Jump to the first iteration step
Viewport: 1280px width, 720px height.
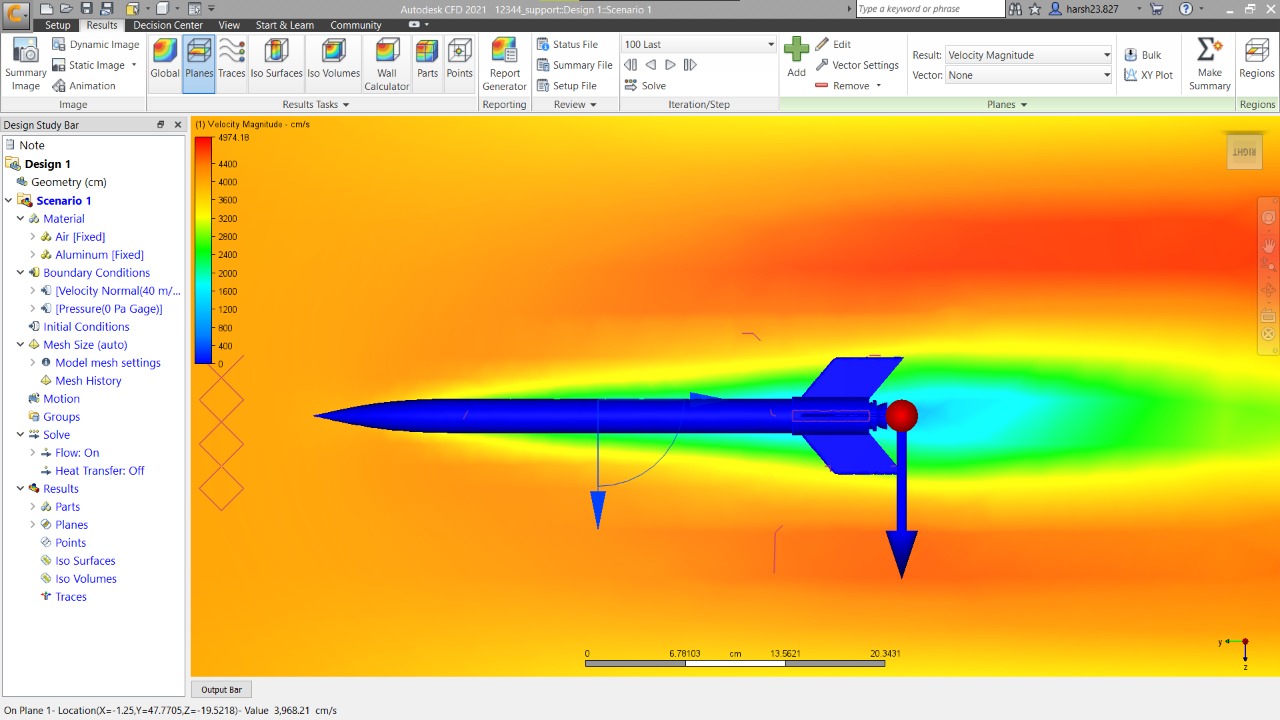pyautogui.click(x=630, y=65)
